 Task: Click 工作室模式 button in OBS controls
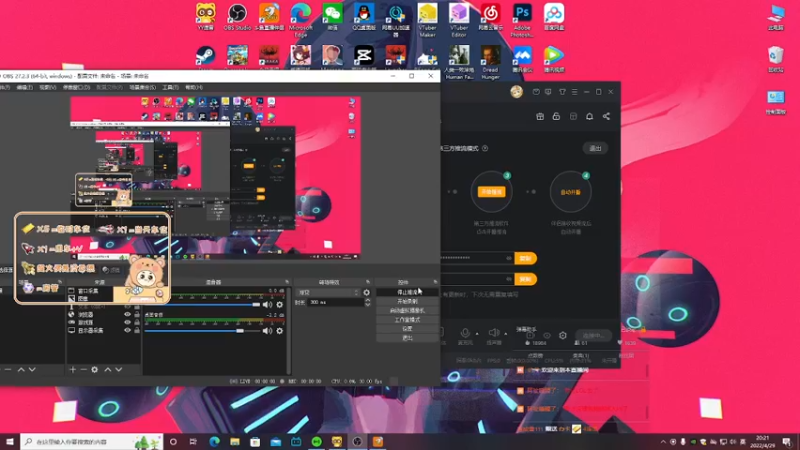coord(407,320)
